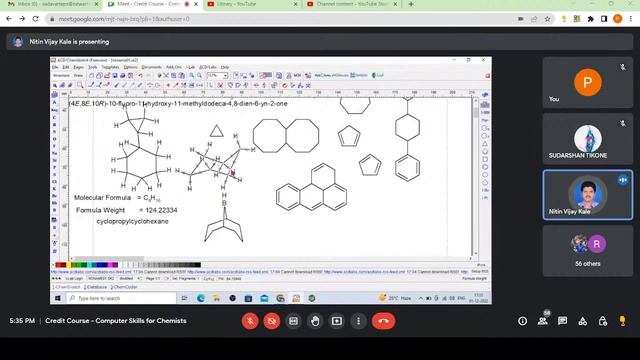Click the ChemSketch vertical scrollbar
This screenshot has width=640, height=360.
click(x=475, y=176)
